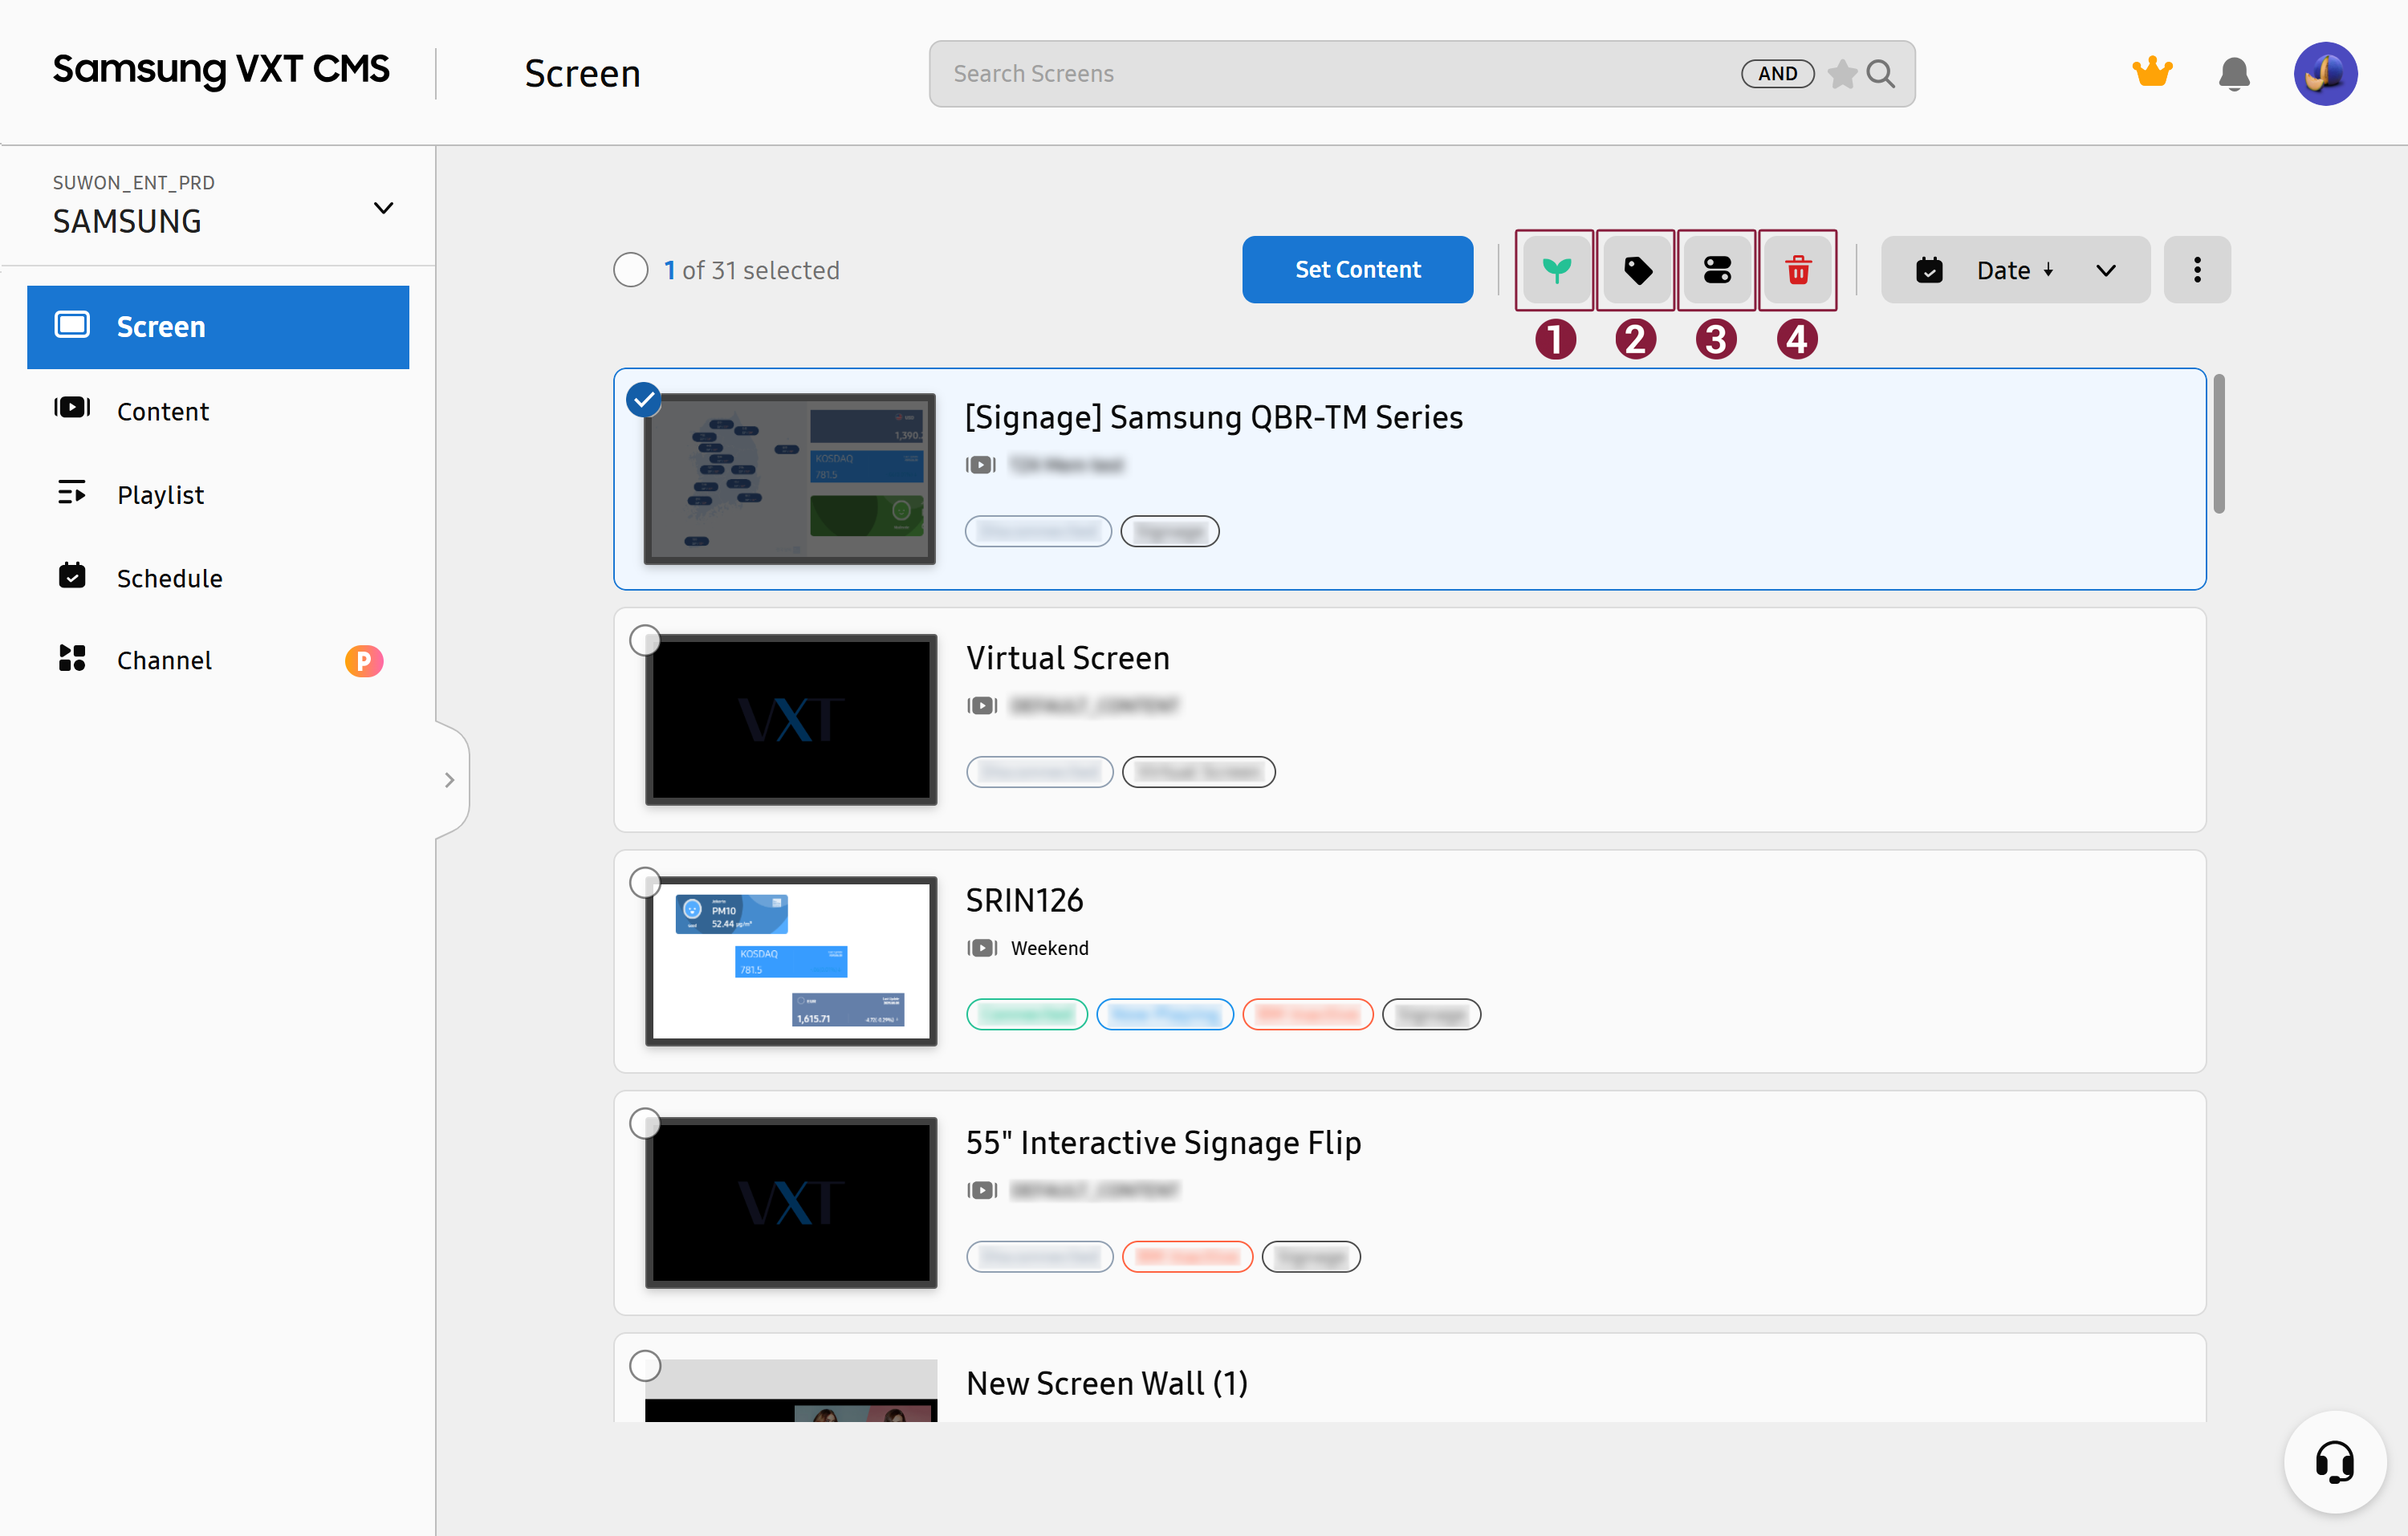
Task: Open notifications bell
Action: [2233, 74]
